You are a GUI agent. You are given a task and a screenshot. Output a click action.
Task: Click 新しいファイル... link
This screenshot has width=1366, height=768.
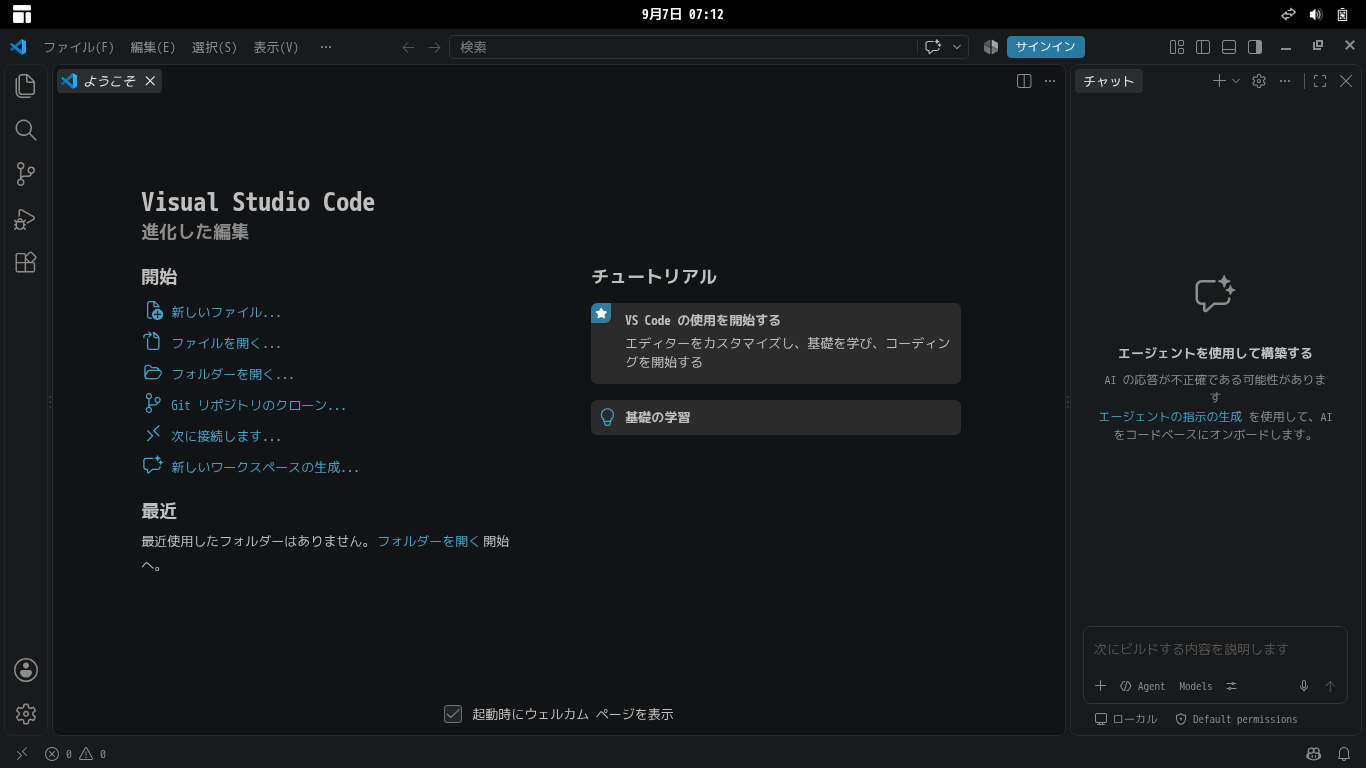[226, 312]
